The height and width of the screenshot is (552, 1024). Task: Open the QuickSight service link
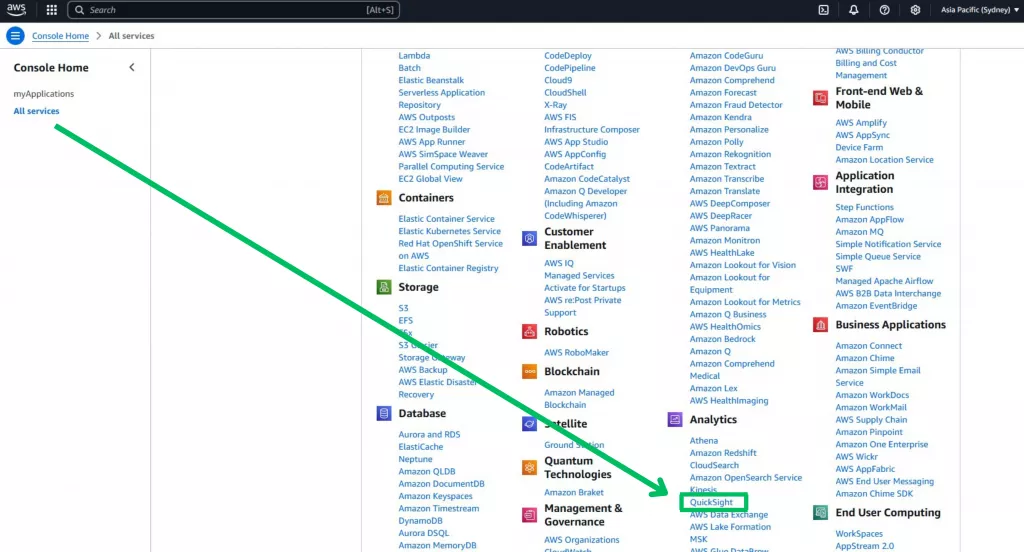click(711, 502)
